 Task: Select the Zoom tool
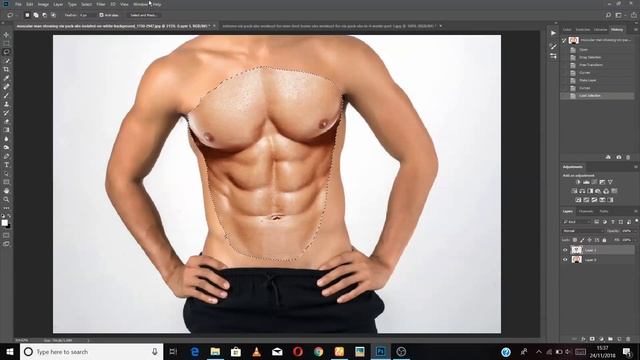point(6,199)
